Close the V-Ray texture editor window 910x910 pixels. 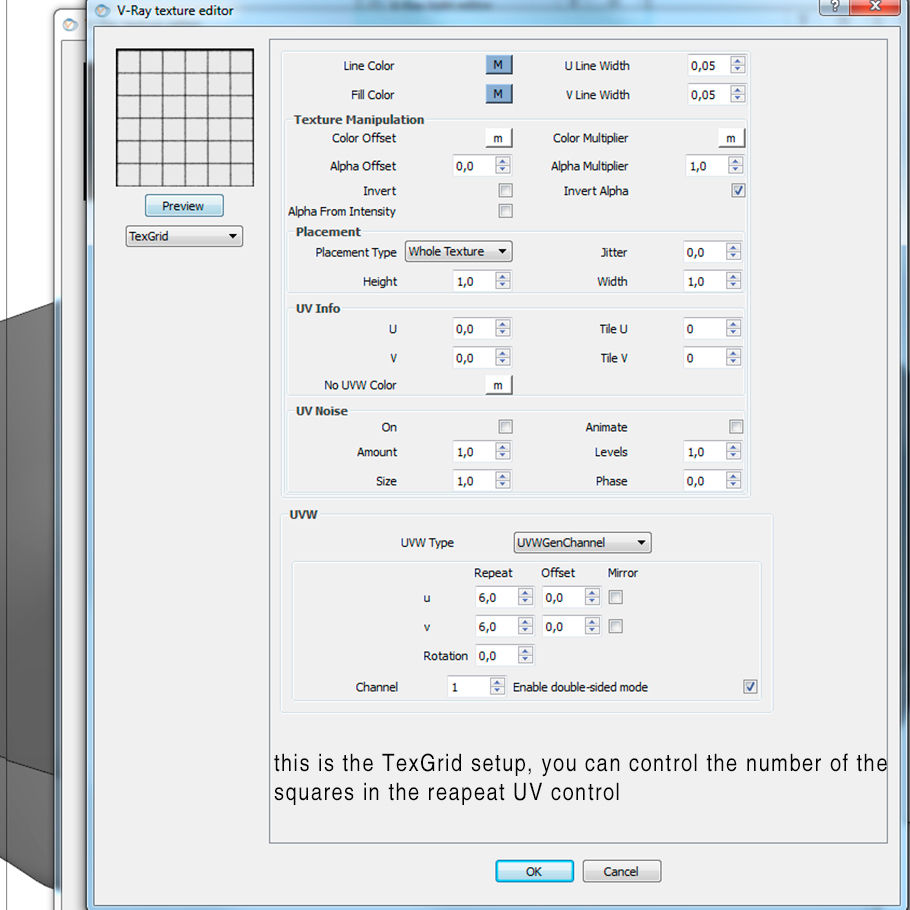[x=876, y=7]
